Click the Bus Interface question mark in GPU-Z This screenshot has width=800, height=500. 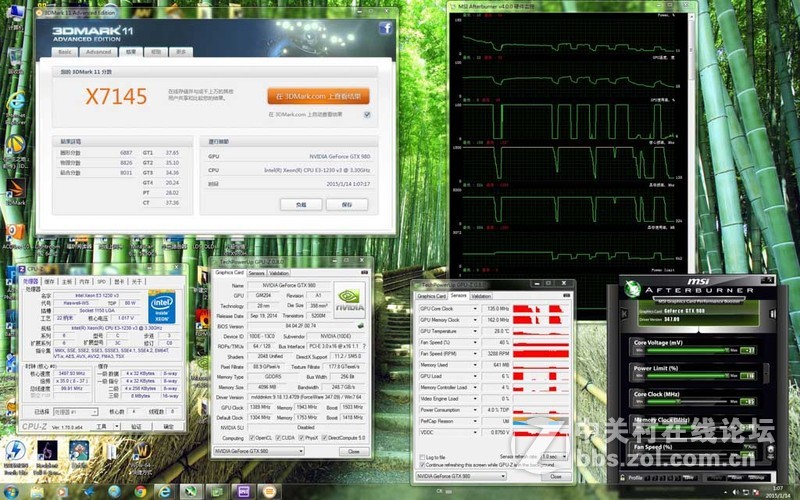pos(364,346)
